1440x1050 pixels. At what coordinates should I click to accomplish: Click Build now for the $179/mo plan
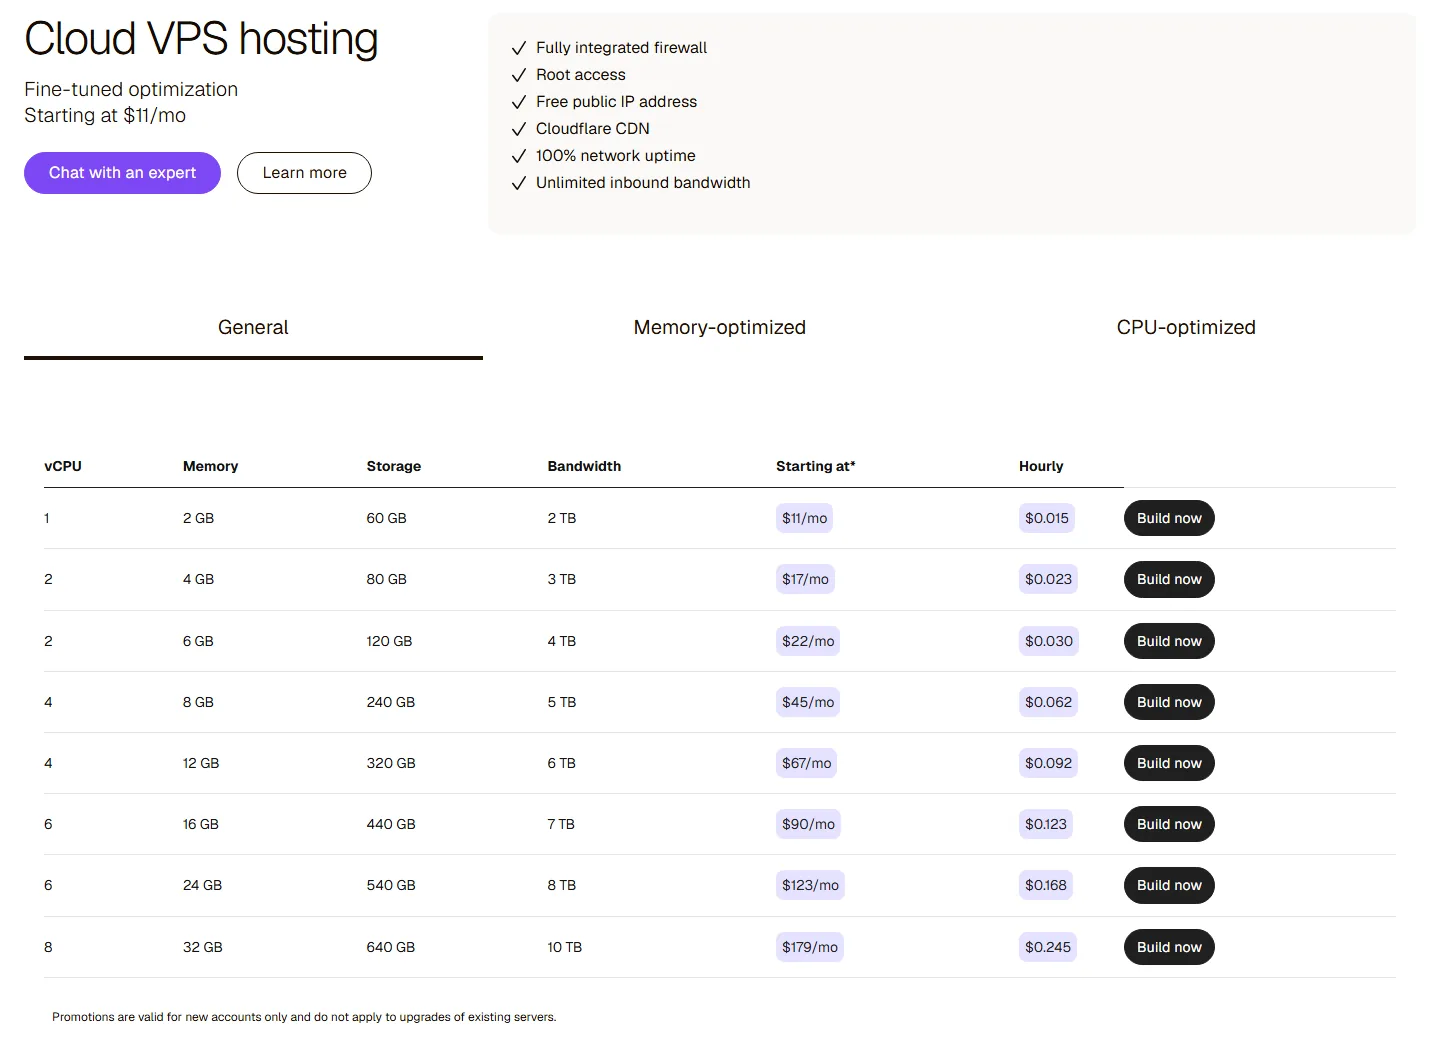tap(1169, 947)
